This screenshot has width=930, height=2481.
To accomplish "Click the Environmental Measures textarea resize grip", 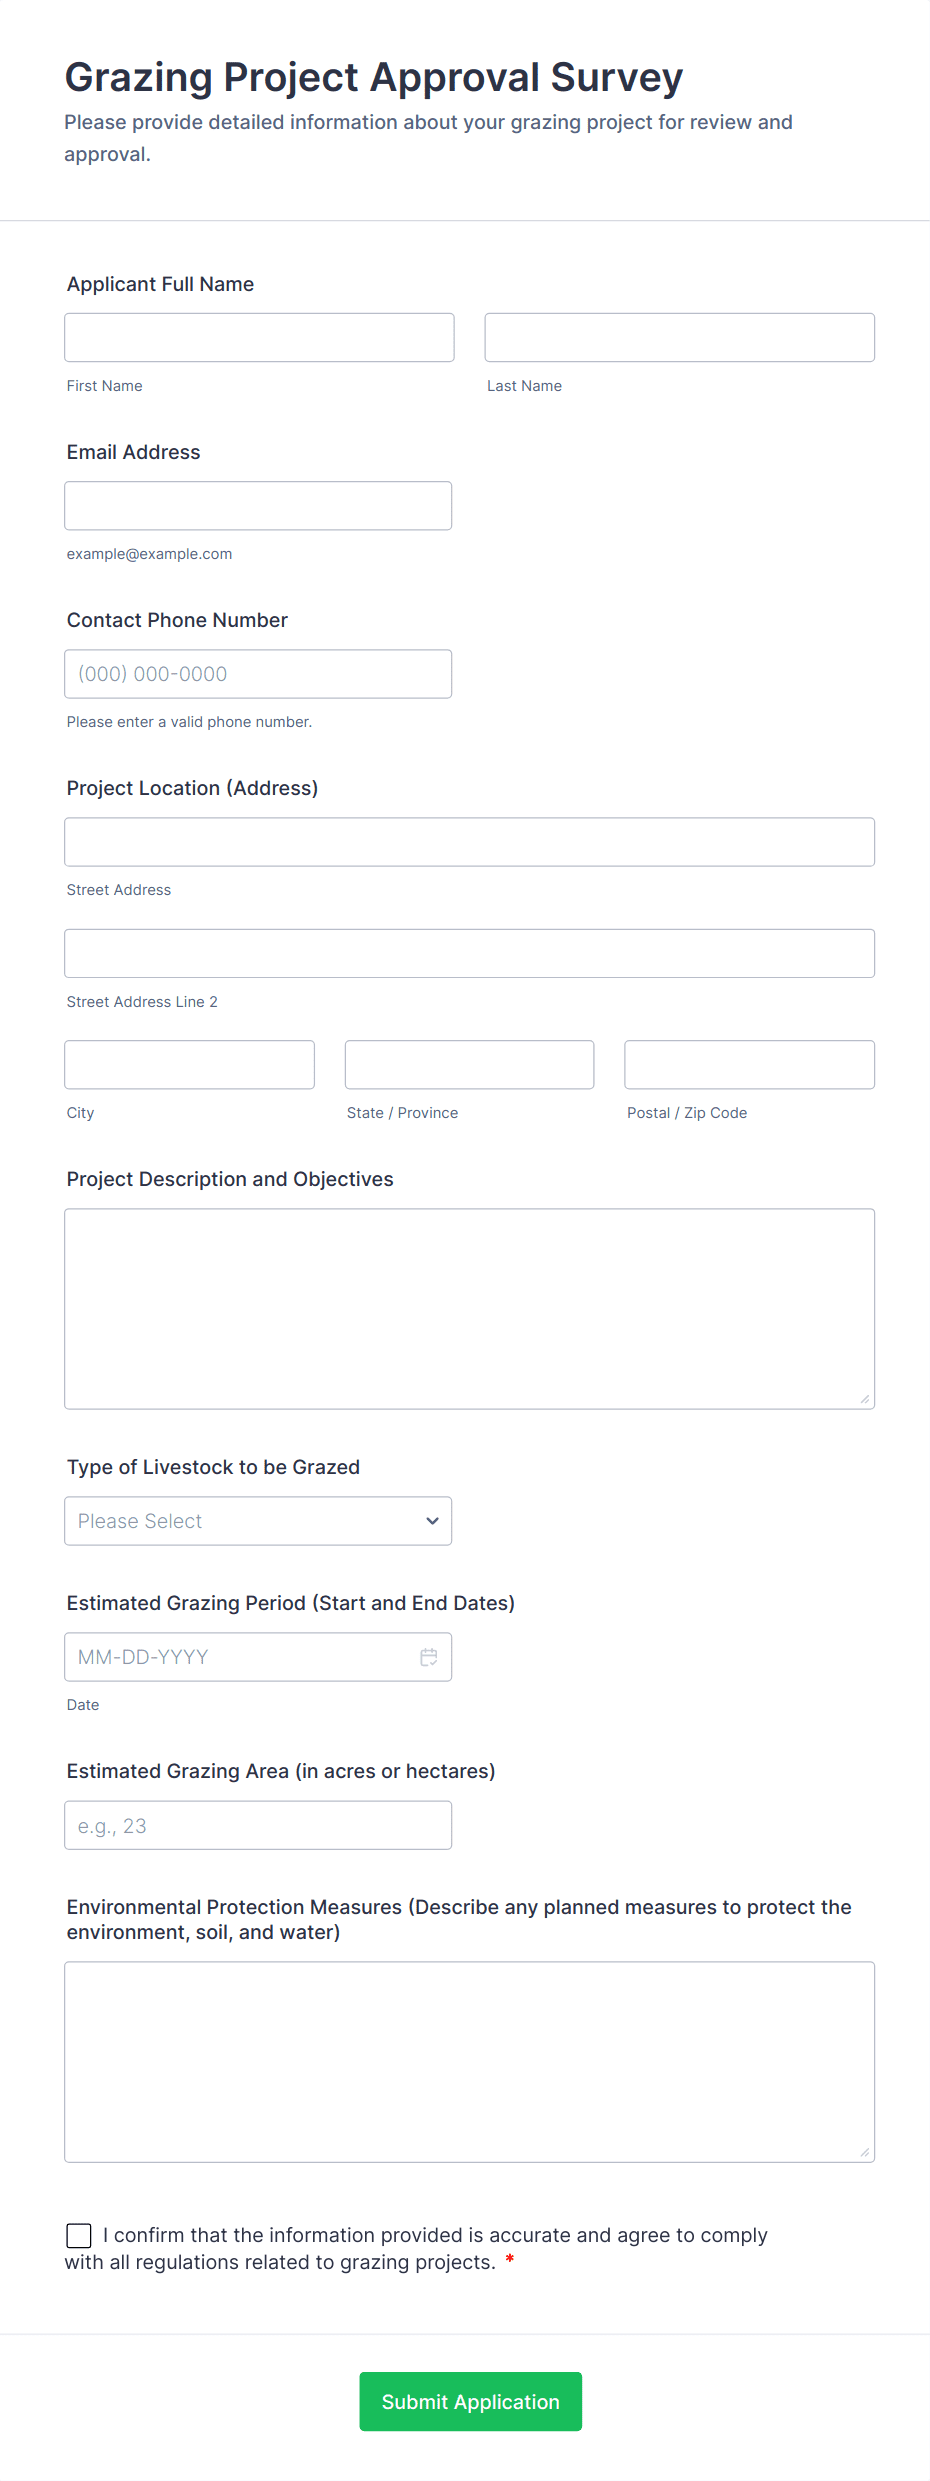I will pyautogui.click(x=865, y=2152).
